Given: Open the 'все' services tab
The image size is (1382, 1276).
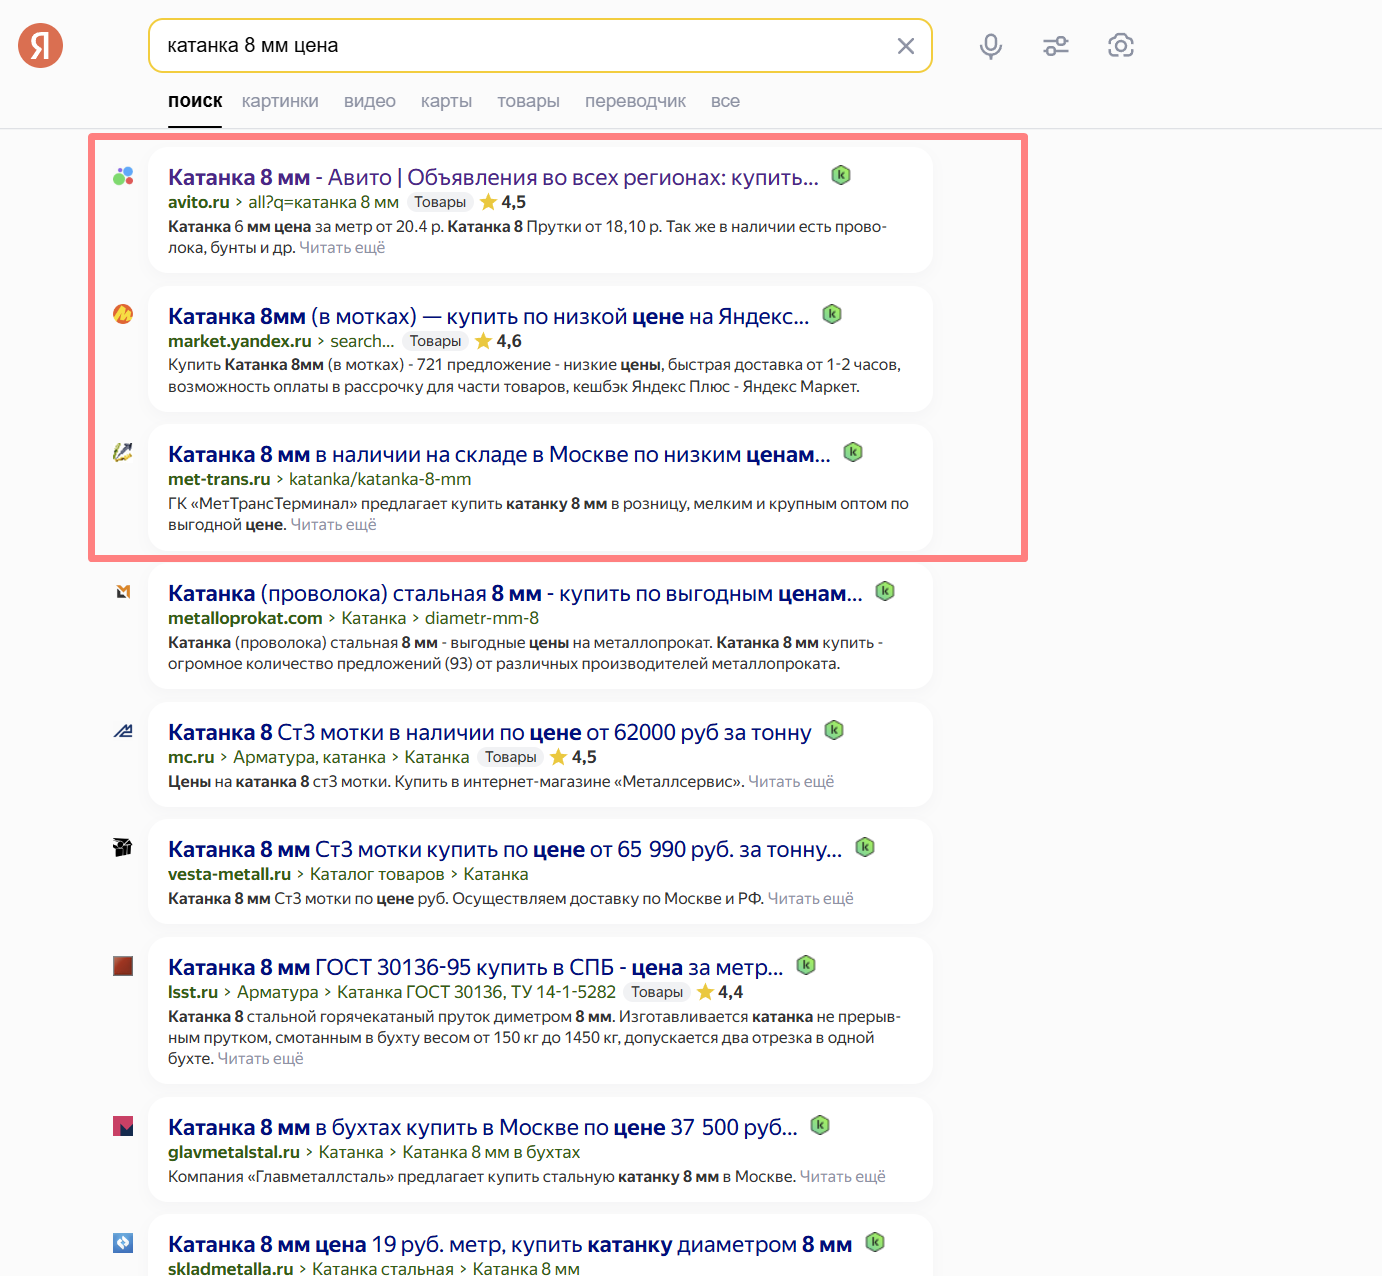Looking at the screenshot, I should point(725,101).
